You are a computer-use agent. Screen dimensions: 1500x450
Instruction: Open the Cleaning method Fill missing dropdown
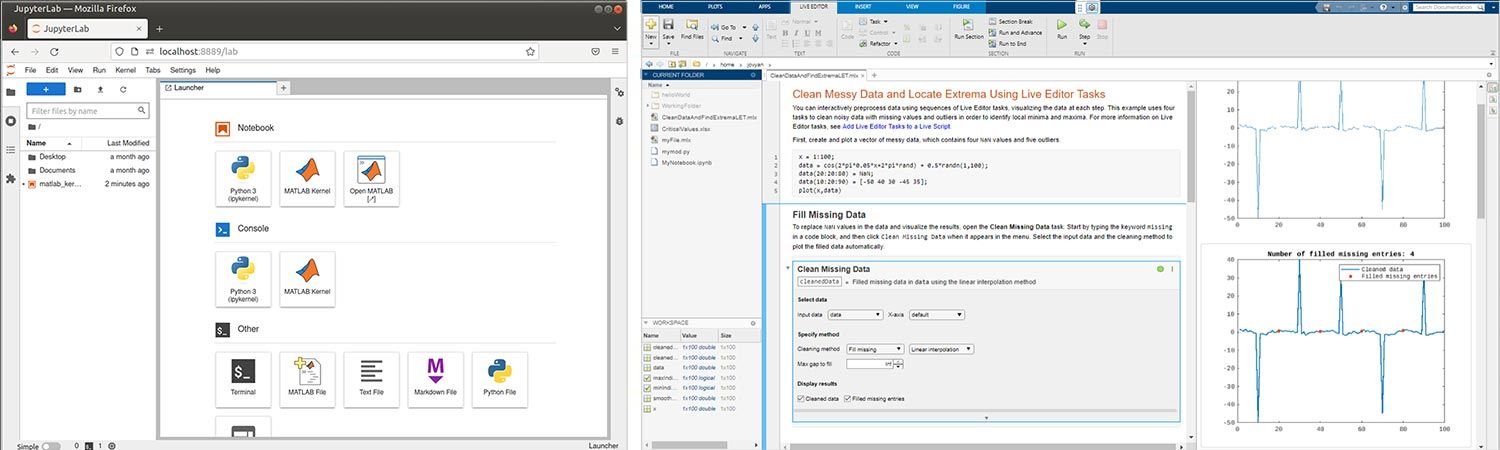(874, 349)
